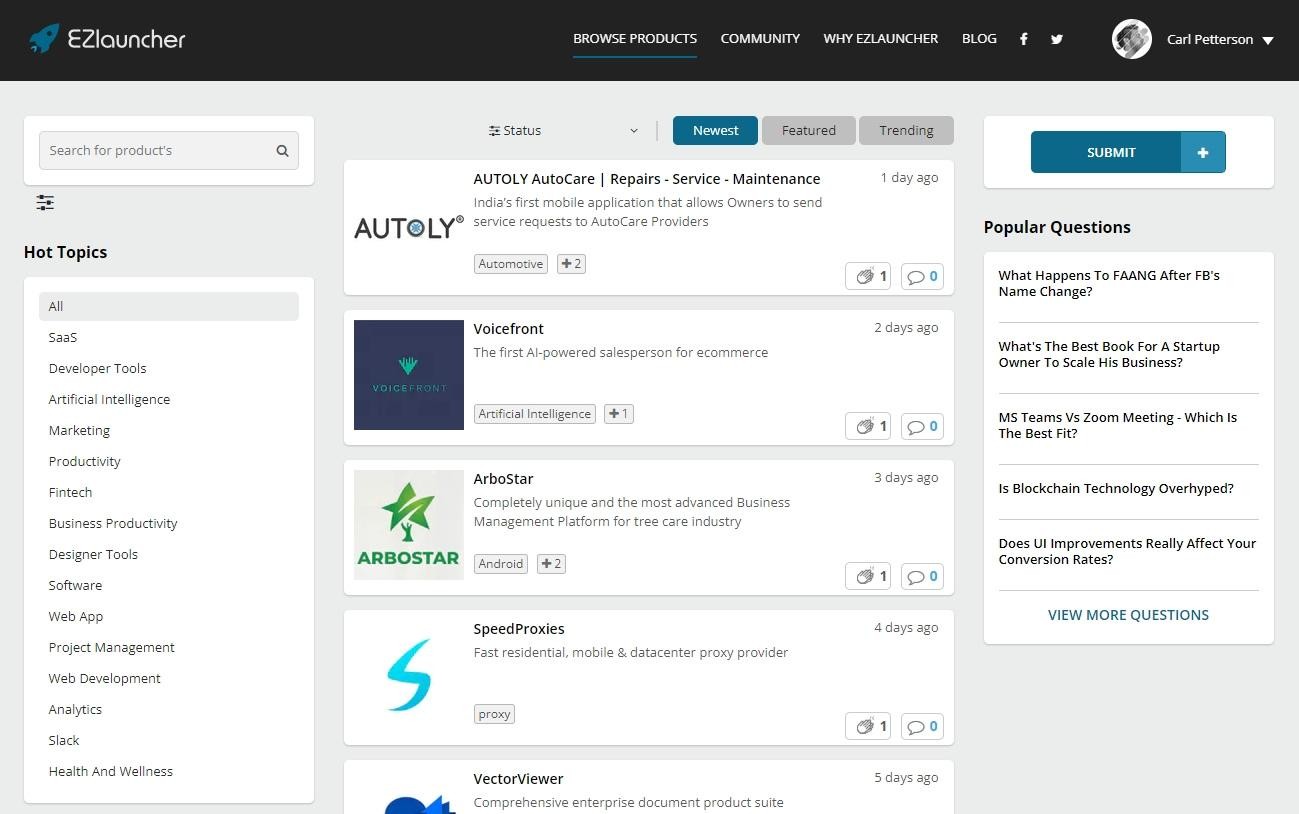Click the plus icon on Submit button
Screen dimensions: 1299x814
(1203, 152)
